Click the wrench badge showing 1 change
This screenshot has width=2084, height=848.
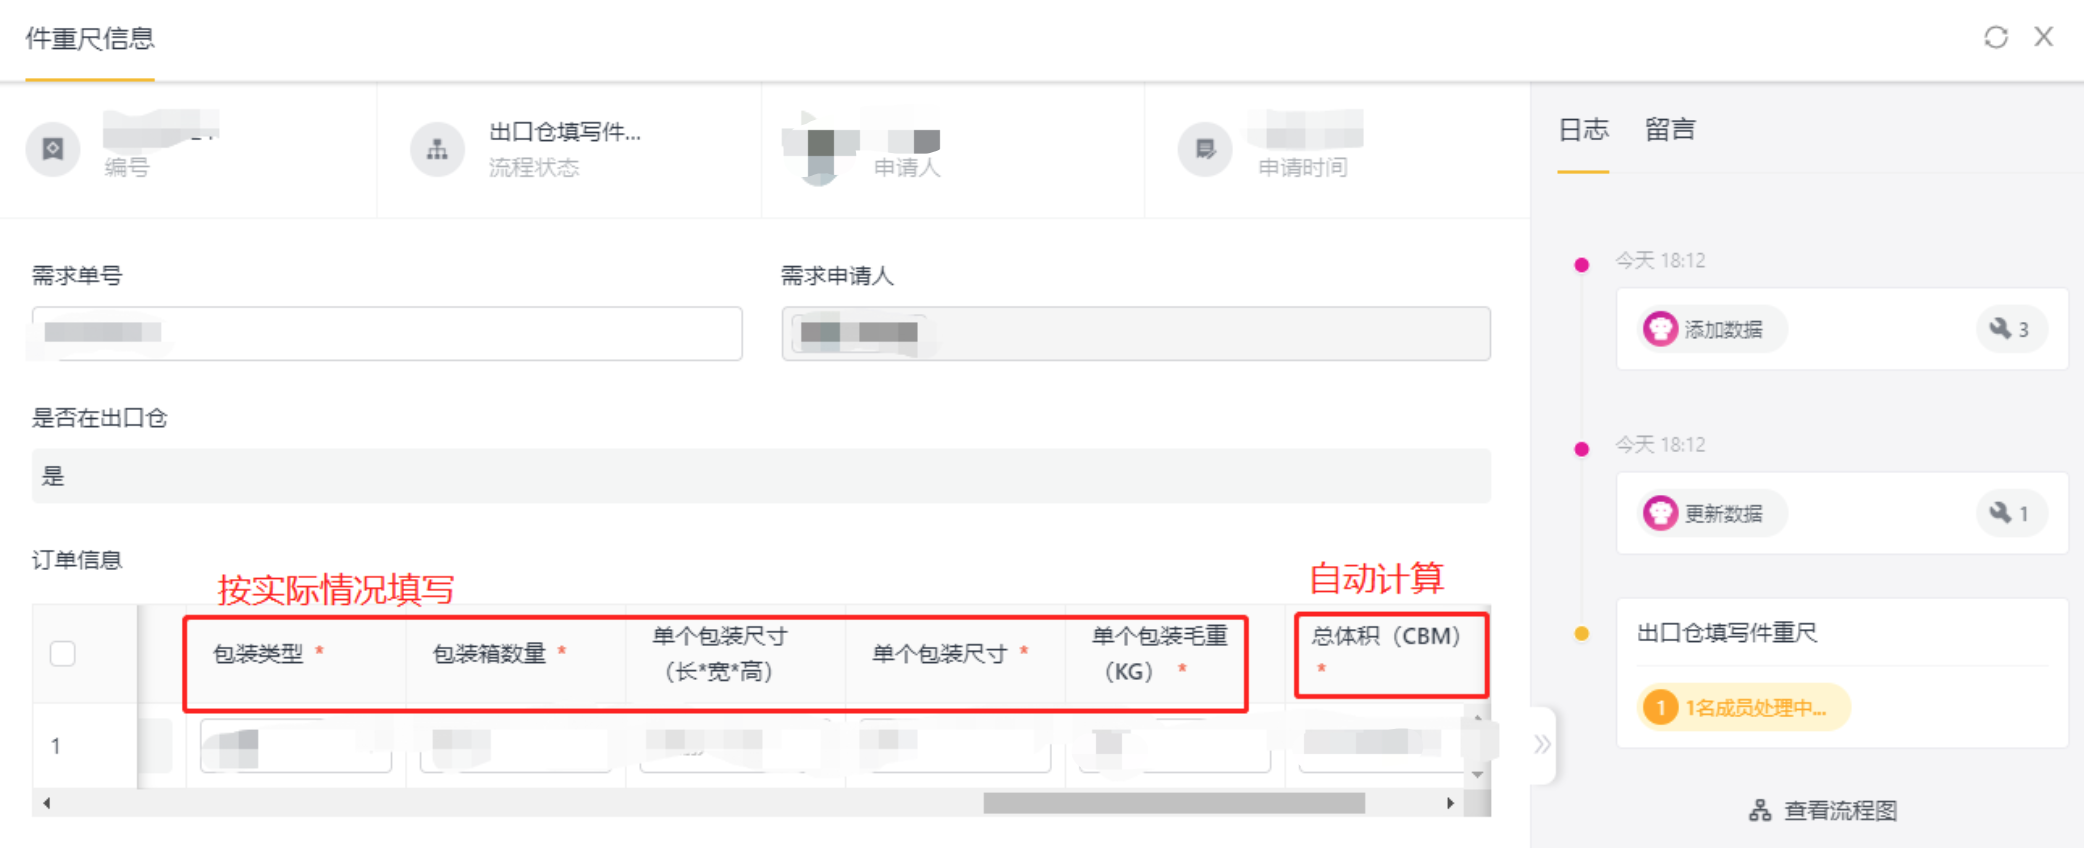click(x=2010, y=513)
